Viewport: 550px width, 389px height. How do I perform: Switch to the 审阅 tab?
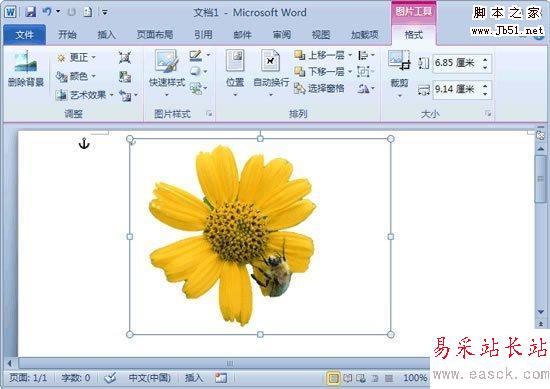click(282, 34)
